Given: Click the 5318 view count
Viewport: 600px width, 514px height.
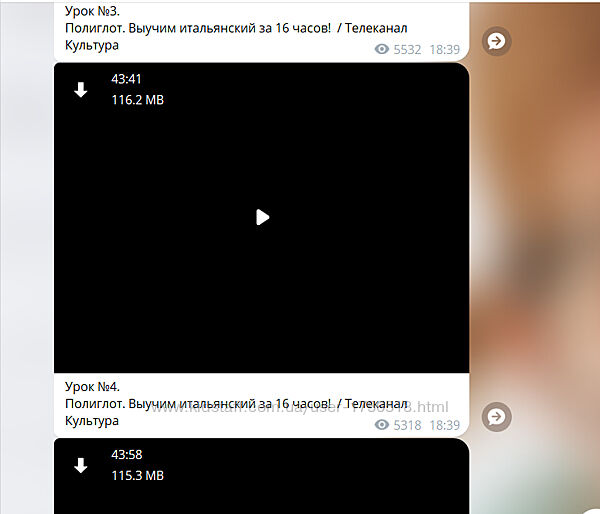Looking at the screenshot, I should click(407, 425).
